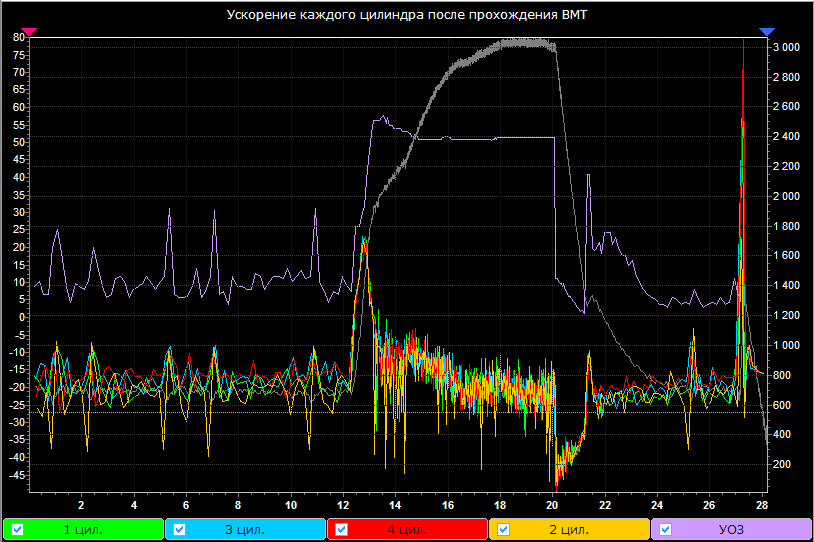The image size is (814, 542).
Task: Select the blue triangle marker above the right axis
Action: coord(767,32)
